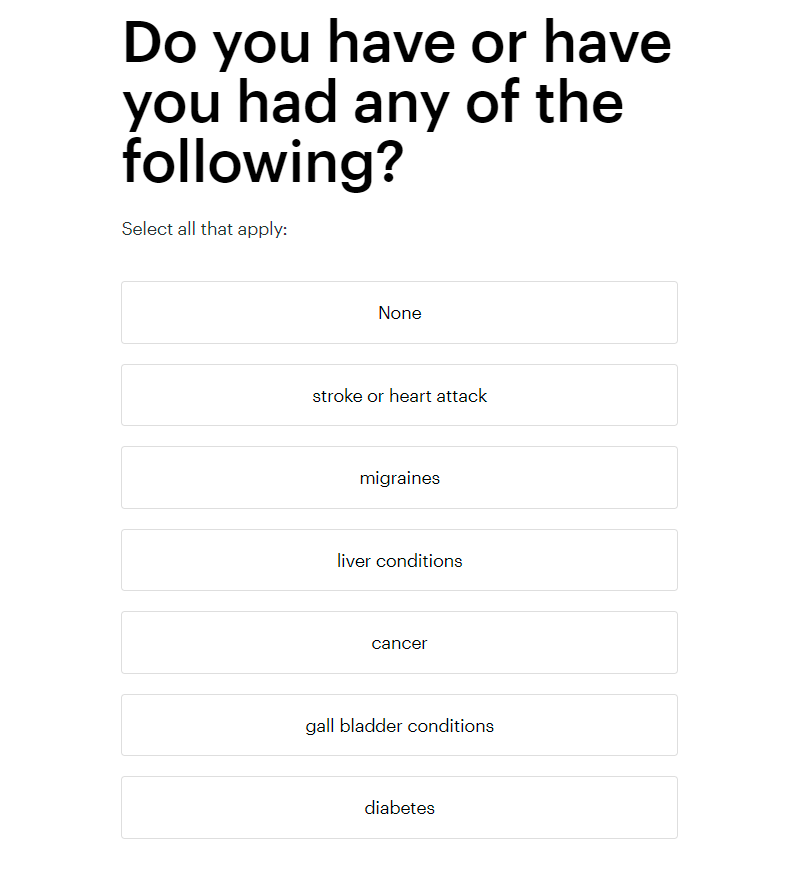Viewport: 800px width, 870px height.
Task: Select gall bladder conditions
Action: (x=399, y=725)
